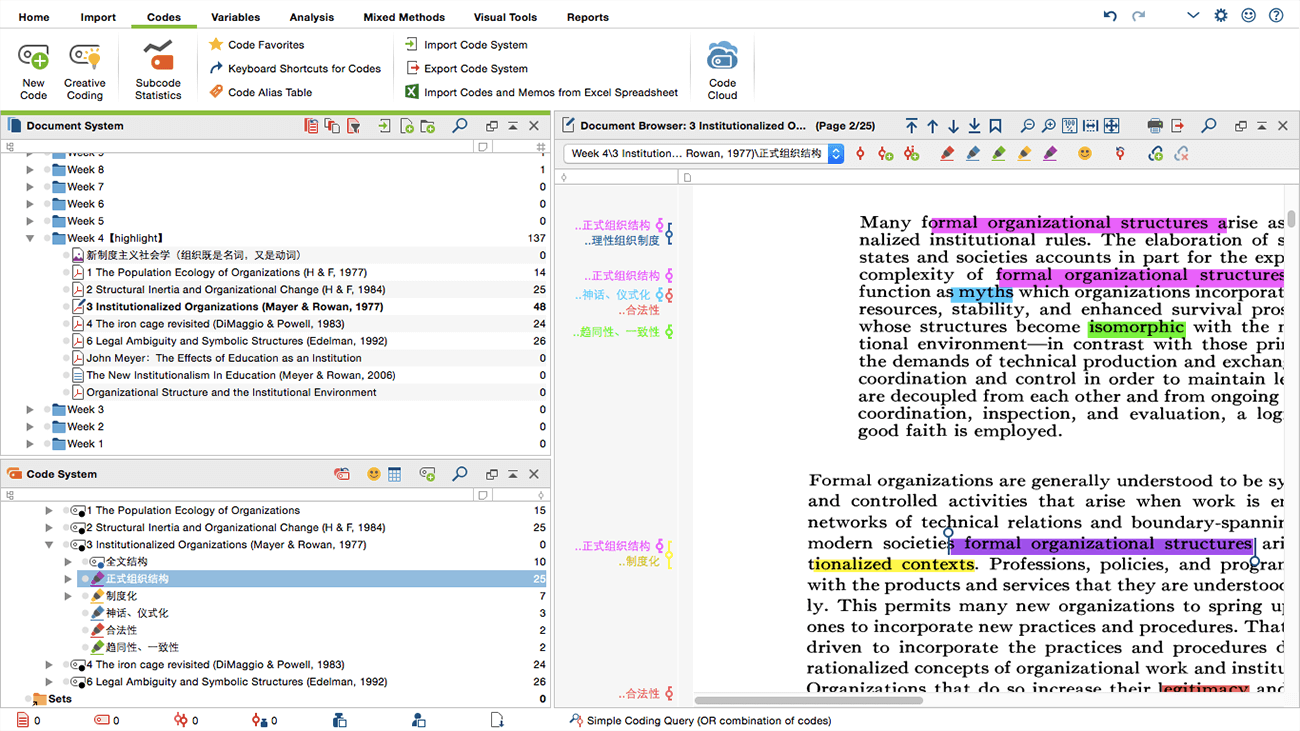Click the bookmark icon in Document Browser

pyautogui.click(x=995, y=126)
